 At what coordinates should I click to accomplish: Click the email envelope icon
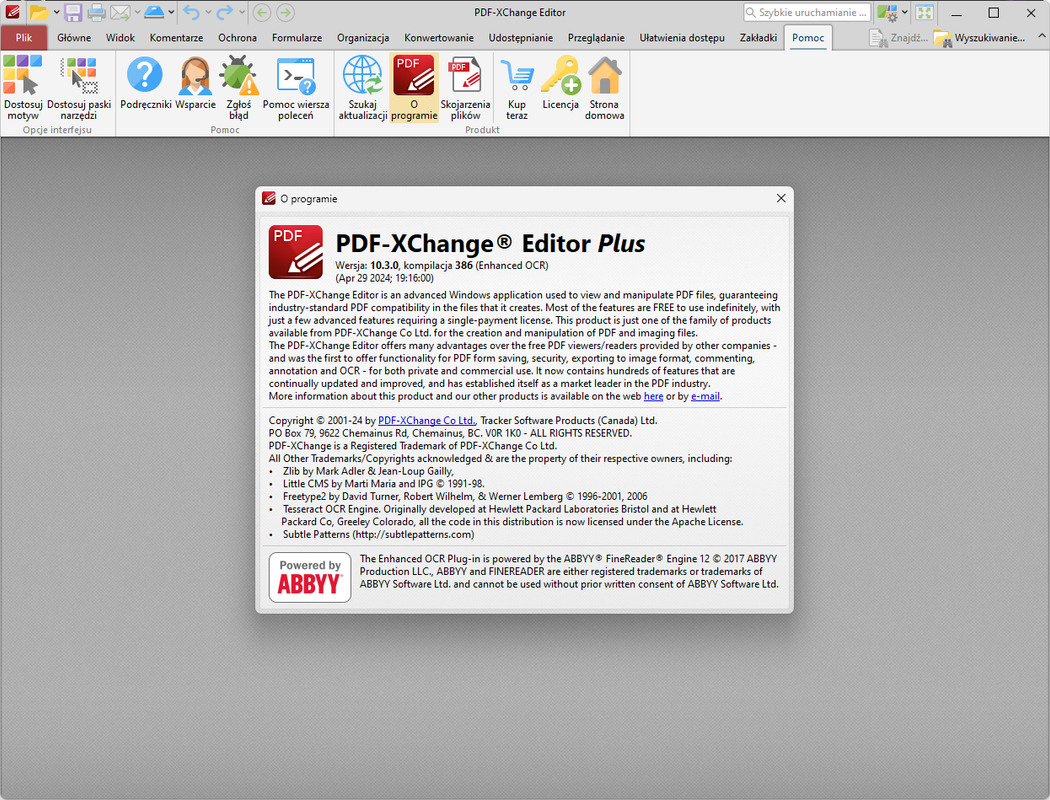click(120, 13)
